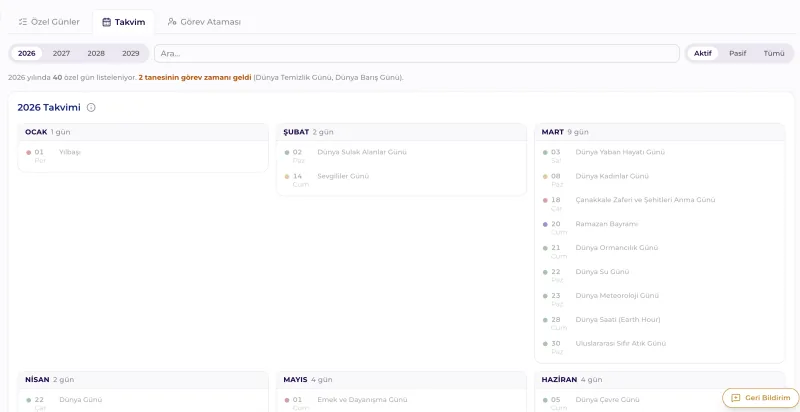Click the OCAK month header
This screenshot has height=412, width=800.
(143, 132)
